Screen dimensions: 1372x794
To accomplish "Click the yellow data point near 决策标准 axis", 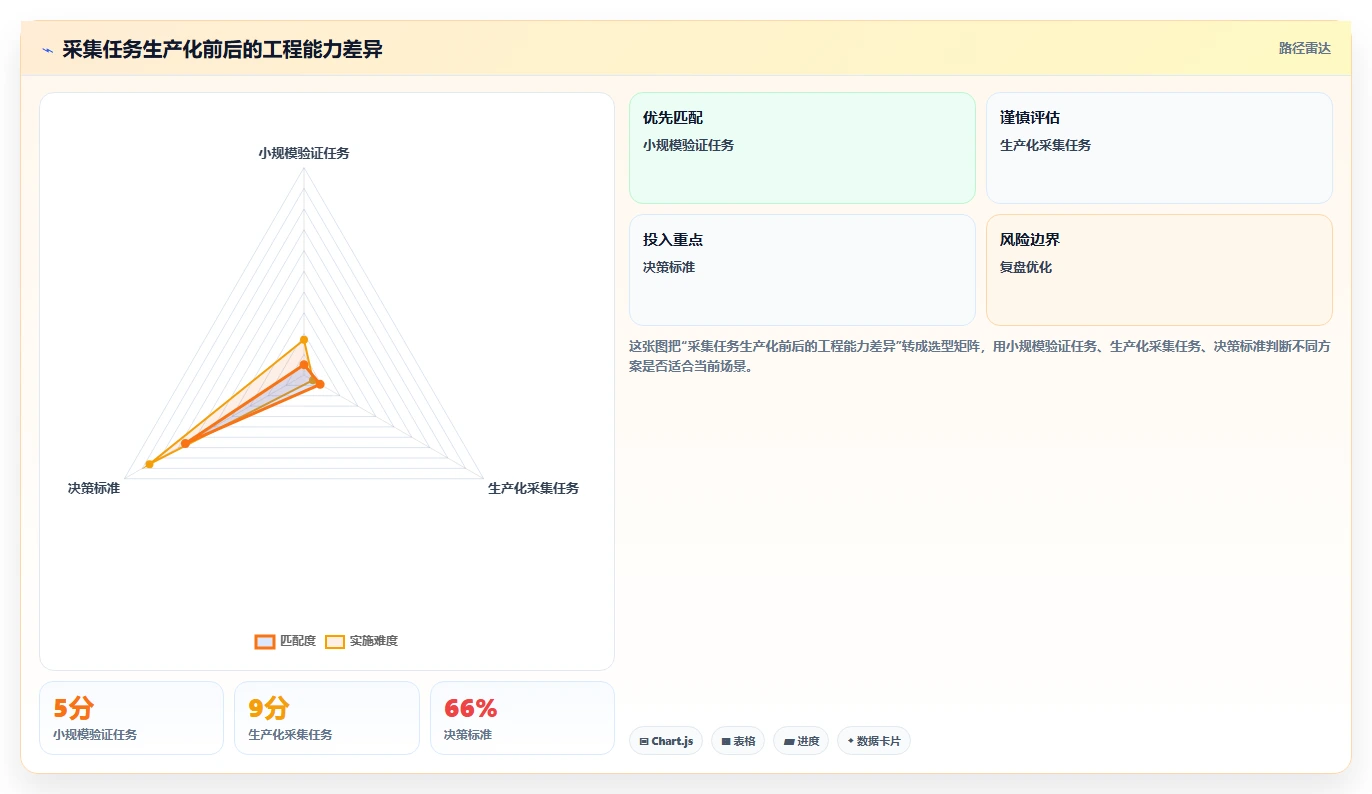I will [x=150, y=464].
